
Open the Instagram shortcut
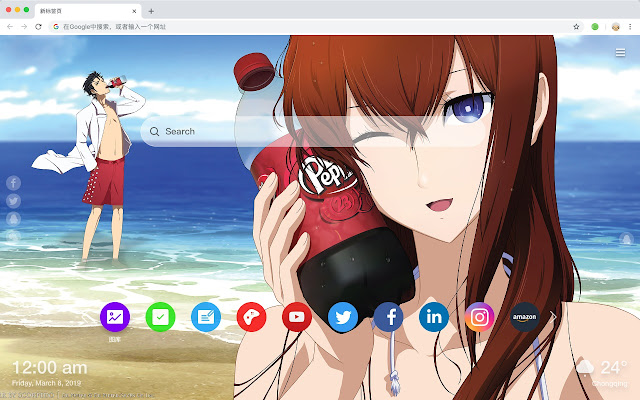479,317
